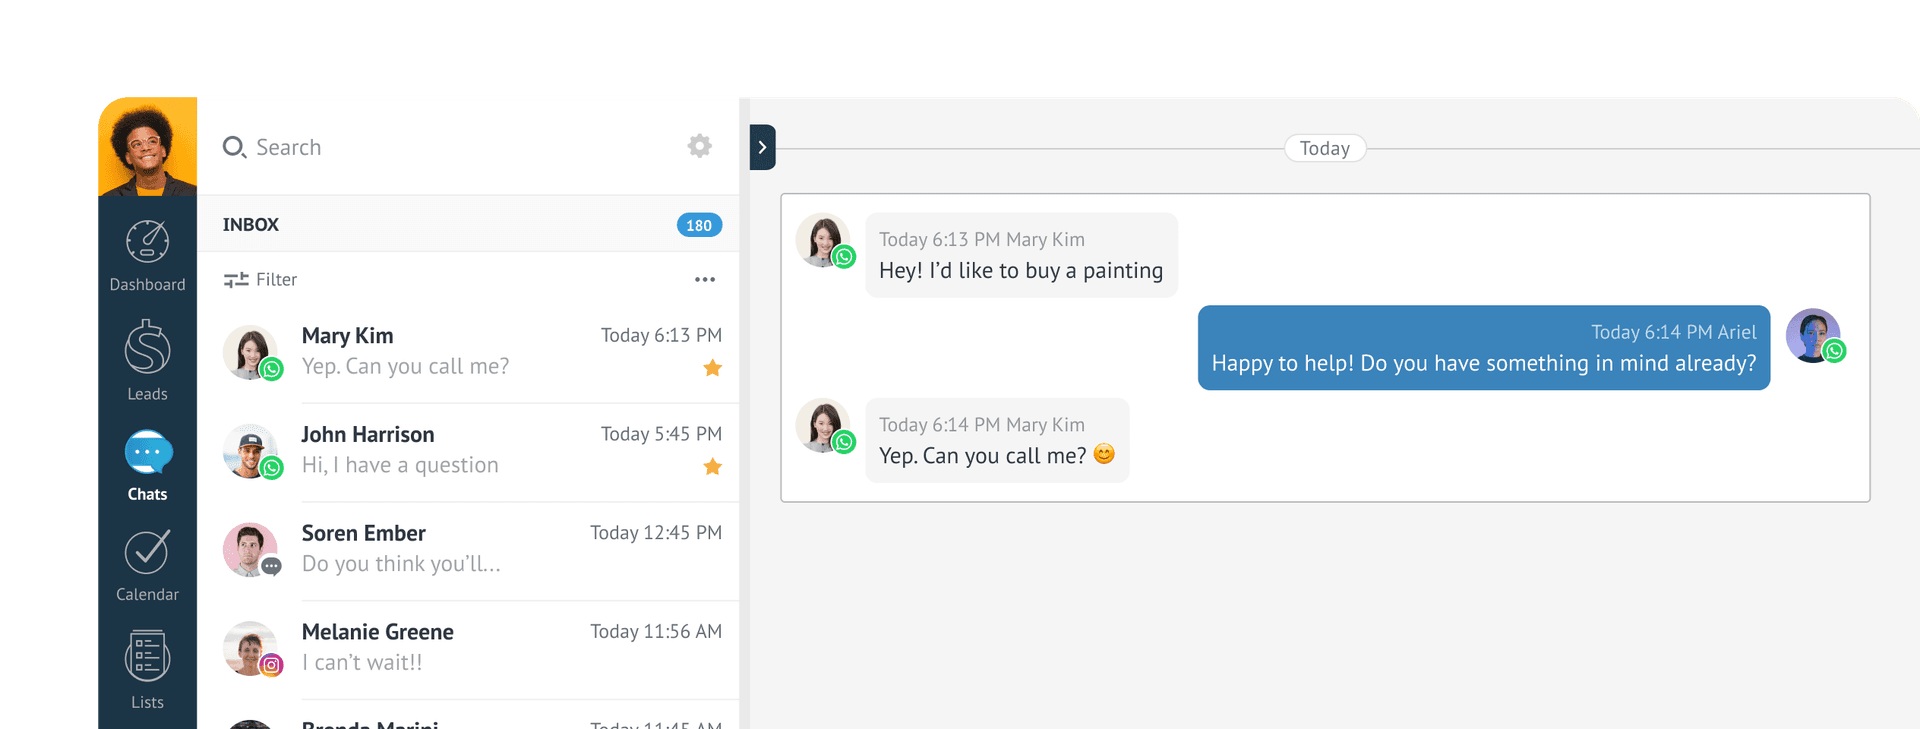Click inside the Search field
The height and width of the screenshot is (729, 1920).
[450, 147]
